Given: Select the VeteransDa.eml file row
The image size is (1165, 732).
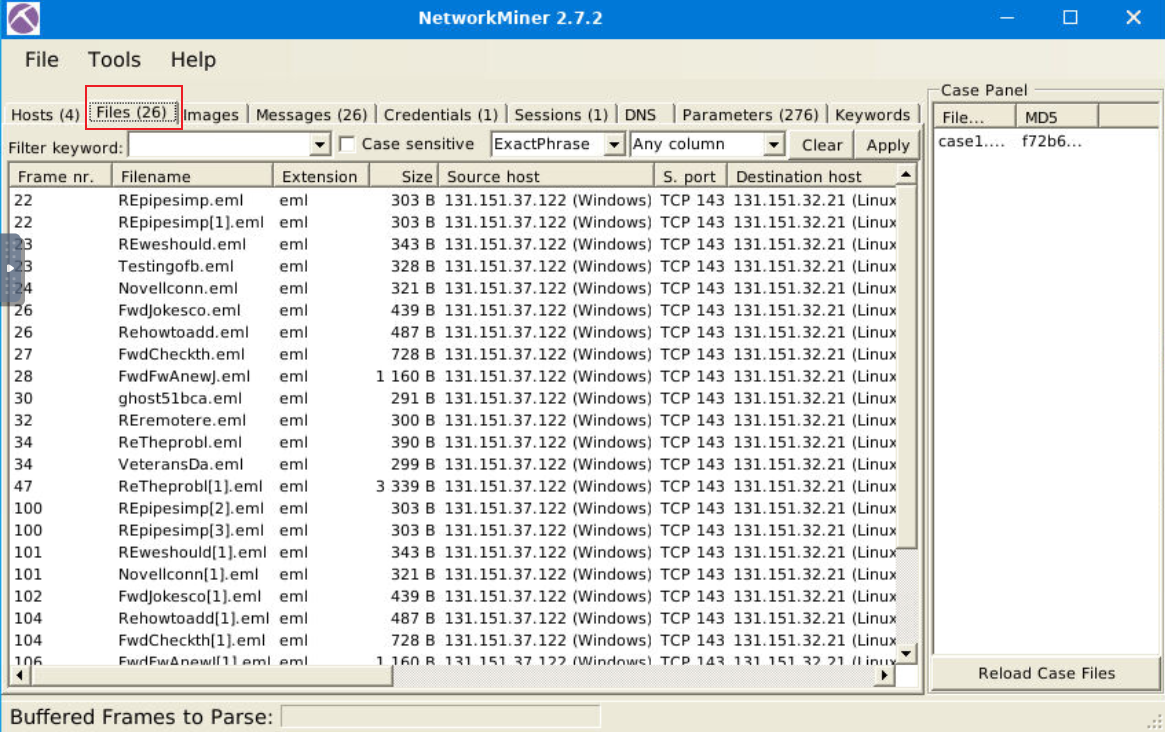Looking at the screenshot, I should [x=454, y=464].
